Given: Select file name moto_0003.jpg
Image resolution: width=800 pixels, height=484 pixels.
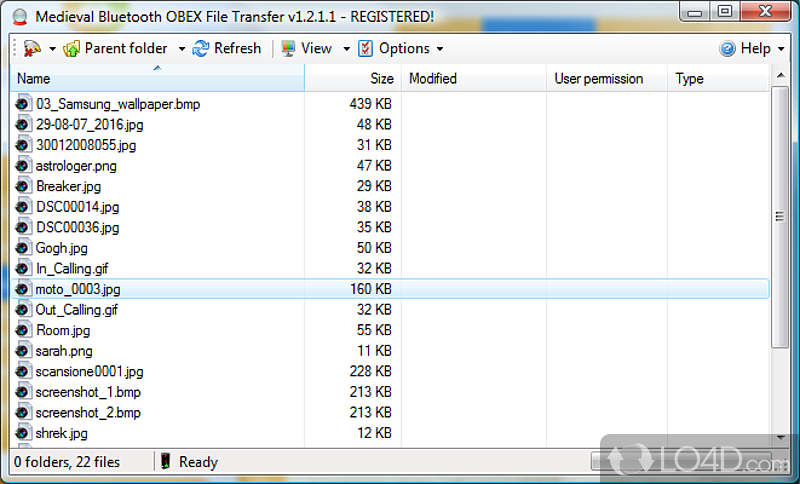Looking at the screenshot, I should click(x=78, y=289).
